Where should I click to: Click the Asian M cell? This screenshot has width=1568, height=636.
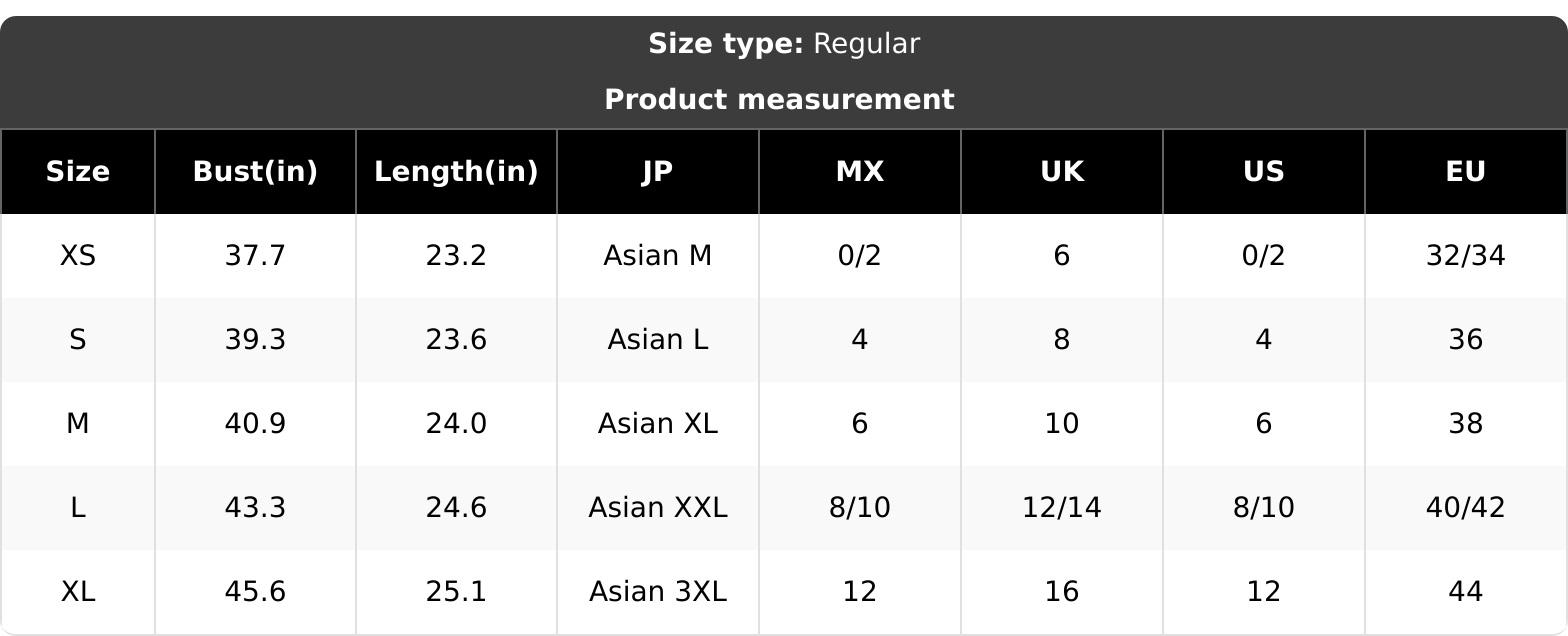click(658, 256)
